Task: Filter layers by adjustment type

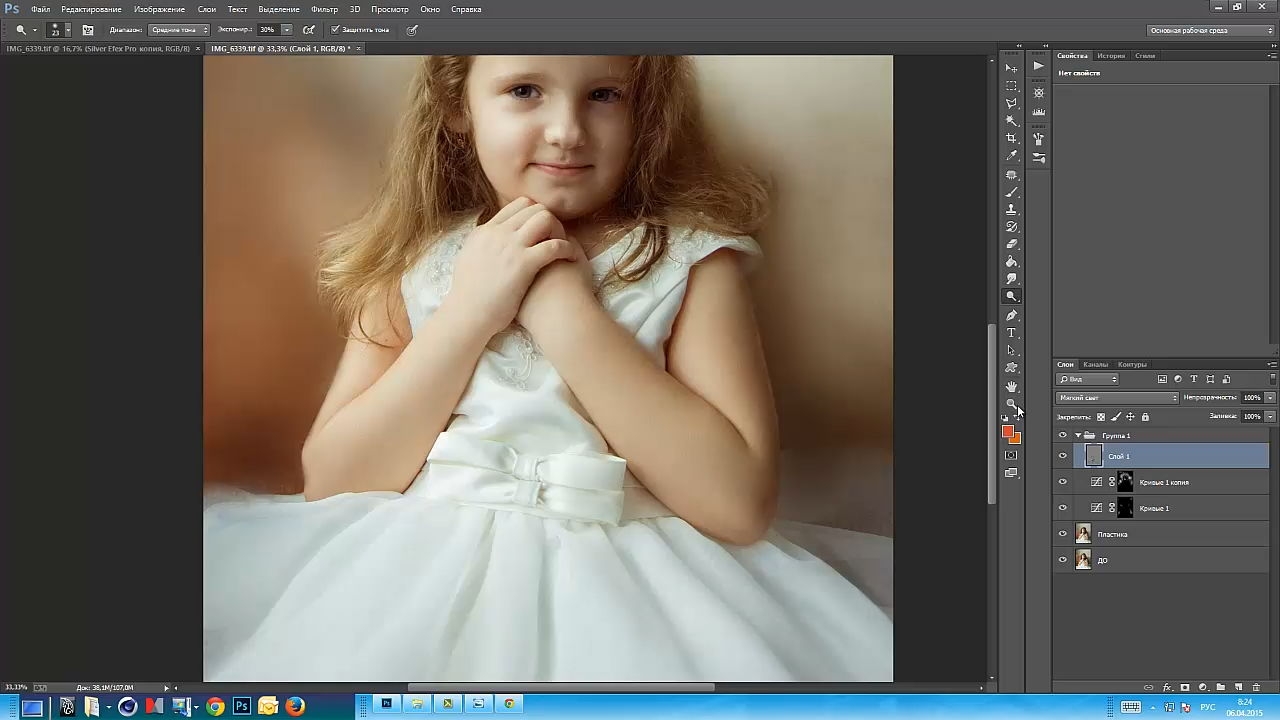Action: [x=1178, y=380]
